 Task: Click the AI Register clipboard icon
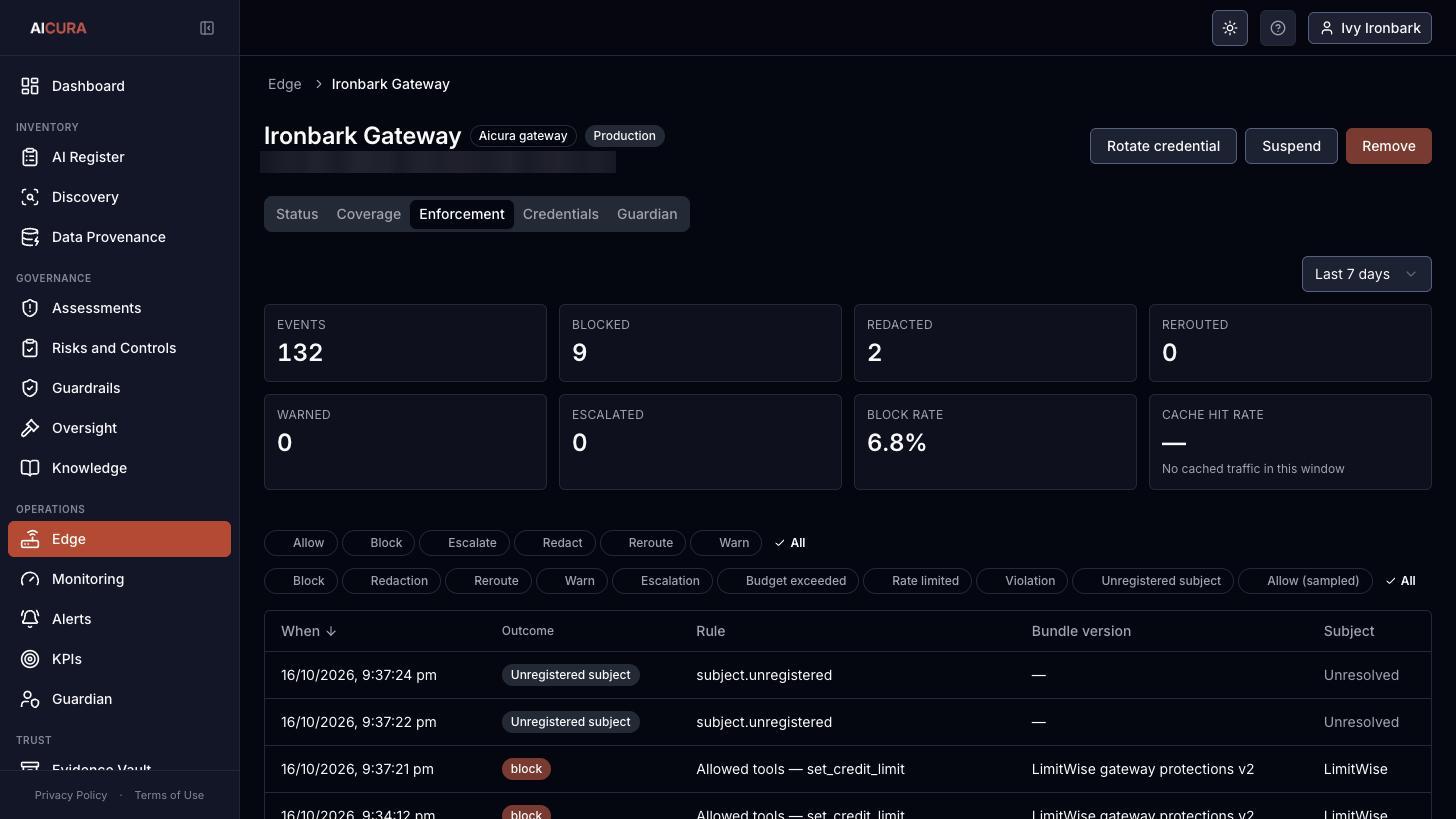(x=30, y=157)
